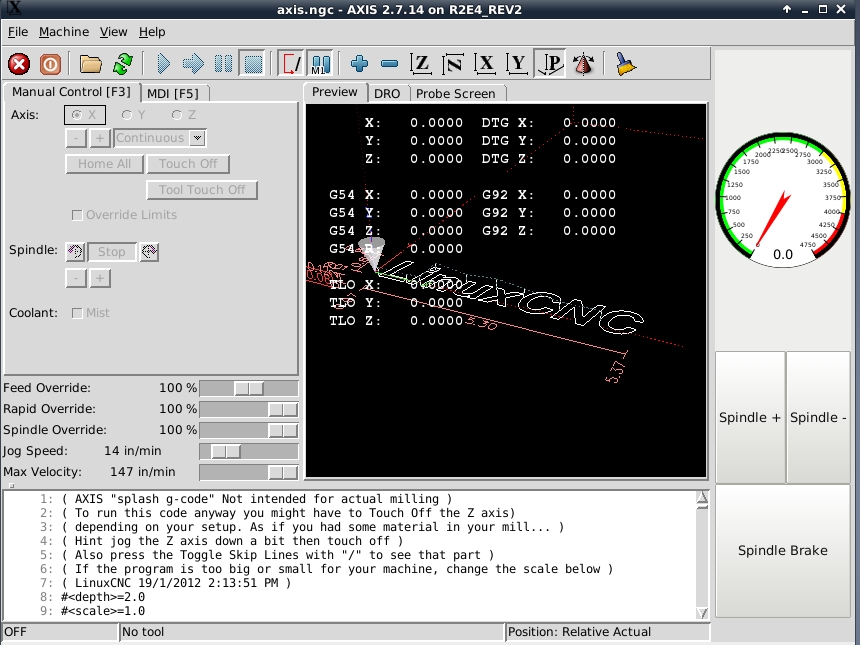Viewport: 860px width, 645px height.
Task: Switch to the MDI [F5] tab
Action: point(173,94)
